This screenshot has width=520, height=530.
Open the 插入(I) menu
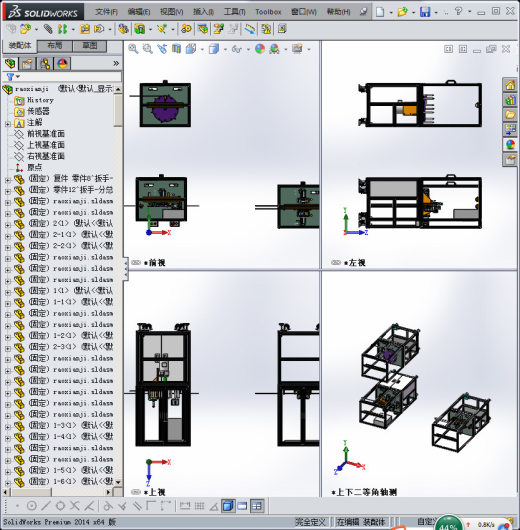203,12
